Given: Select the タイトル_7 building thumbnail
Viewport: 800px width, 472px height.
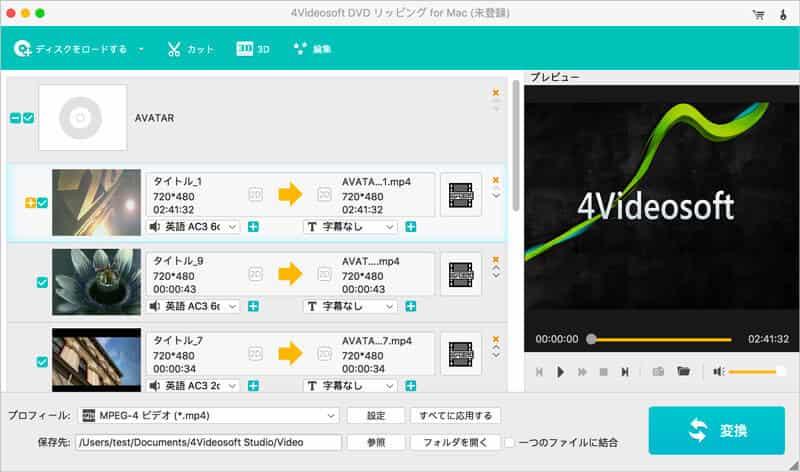Looking at the screenshot, I should click(x=96, y=360).
